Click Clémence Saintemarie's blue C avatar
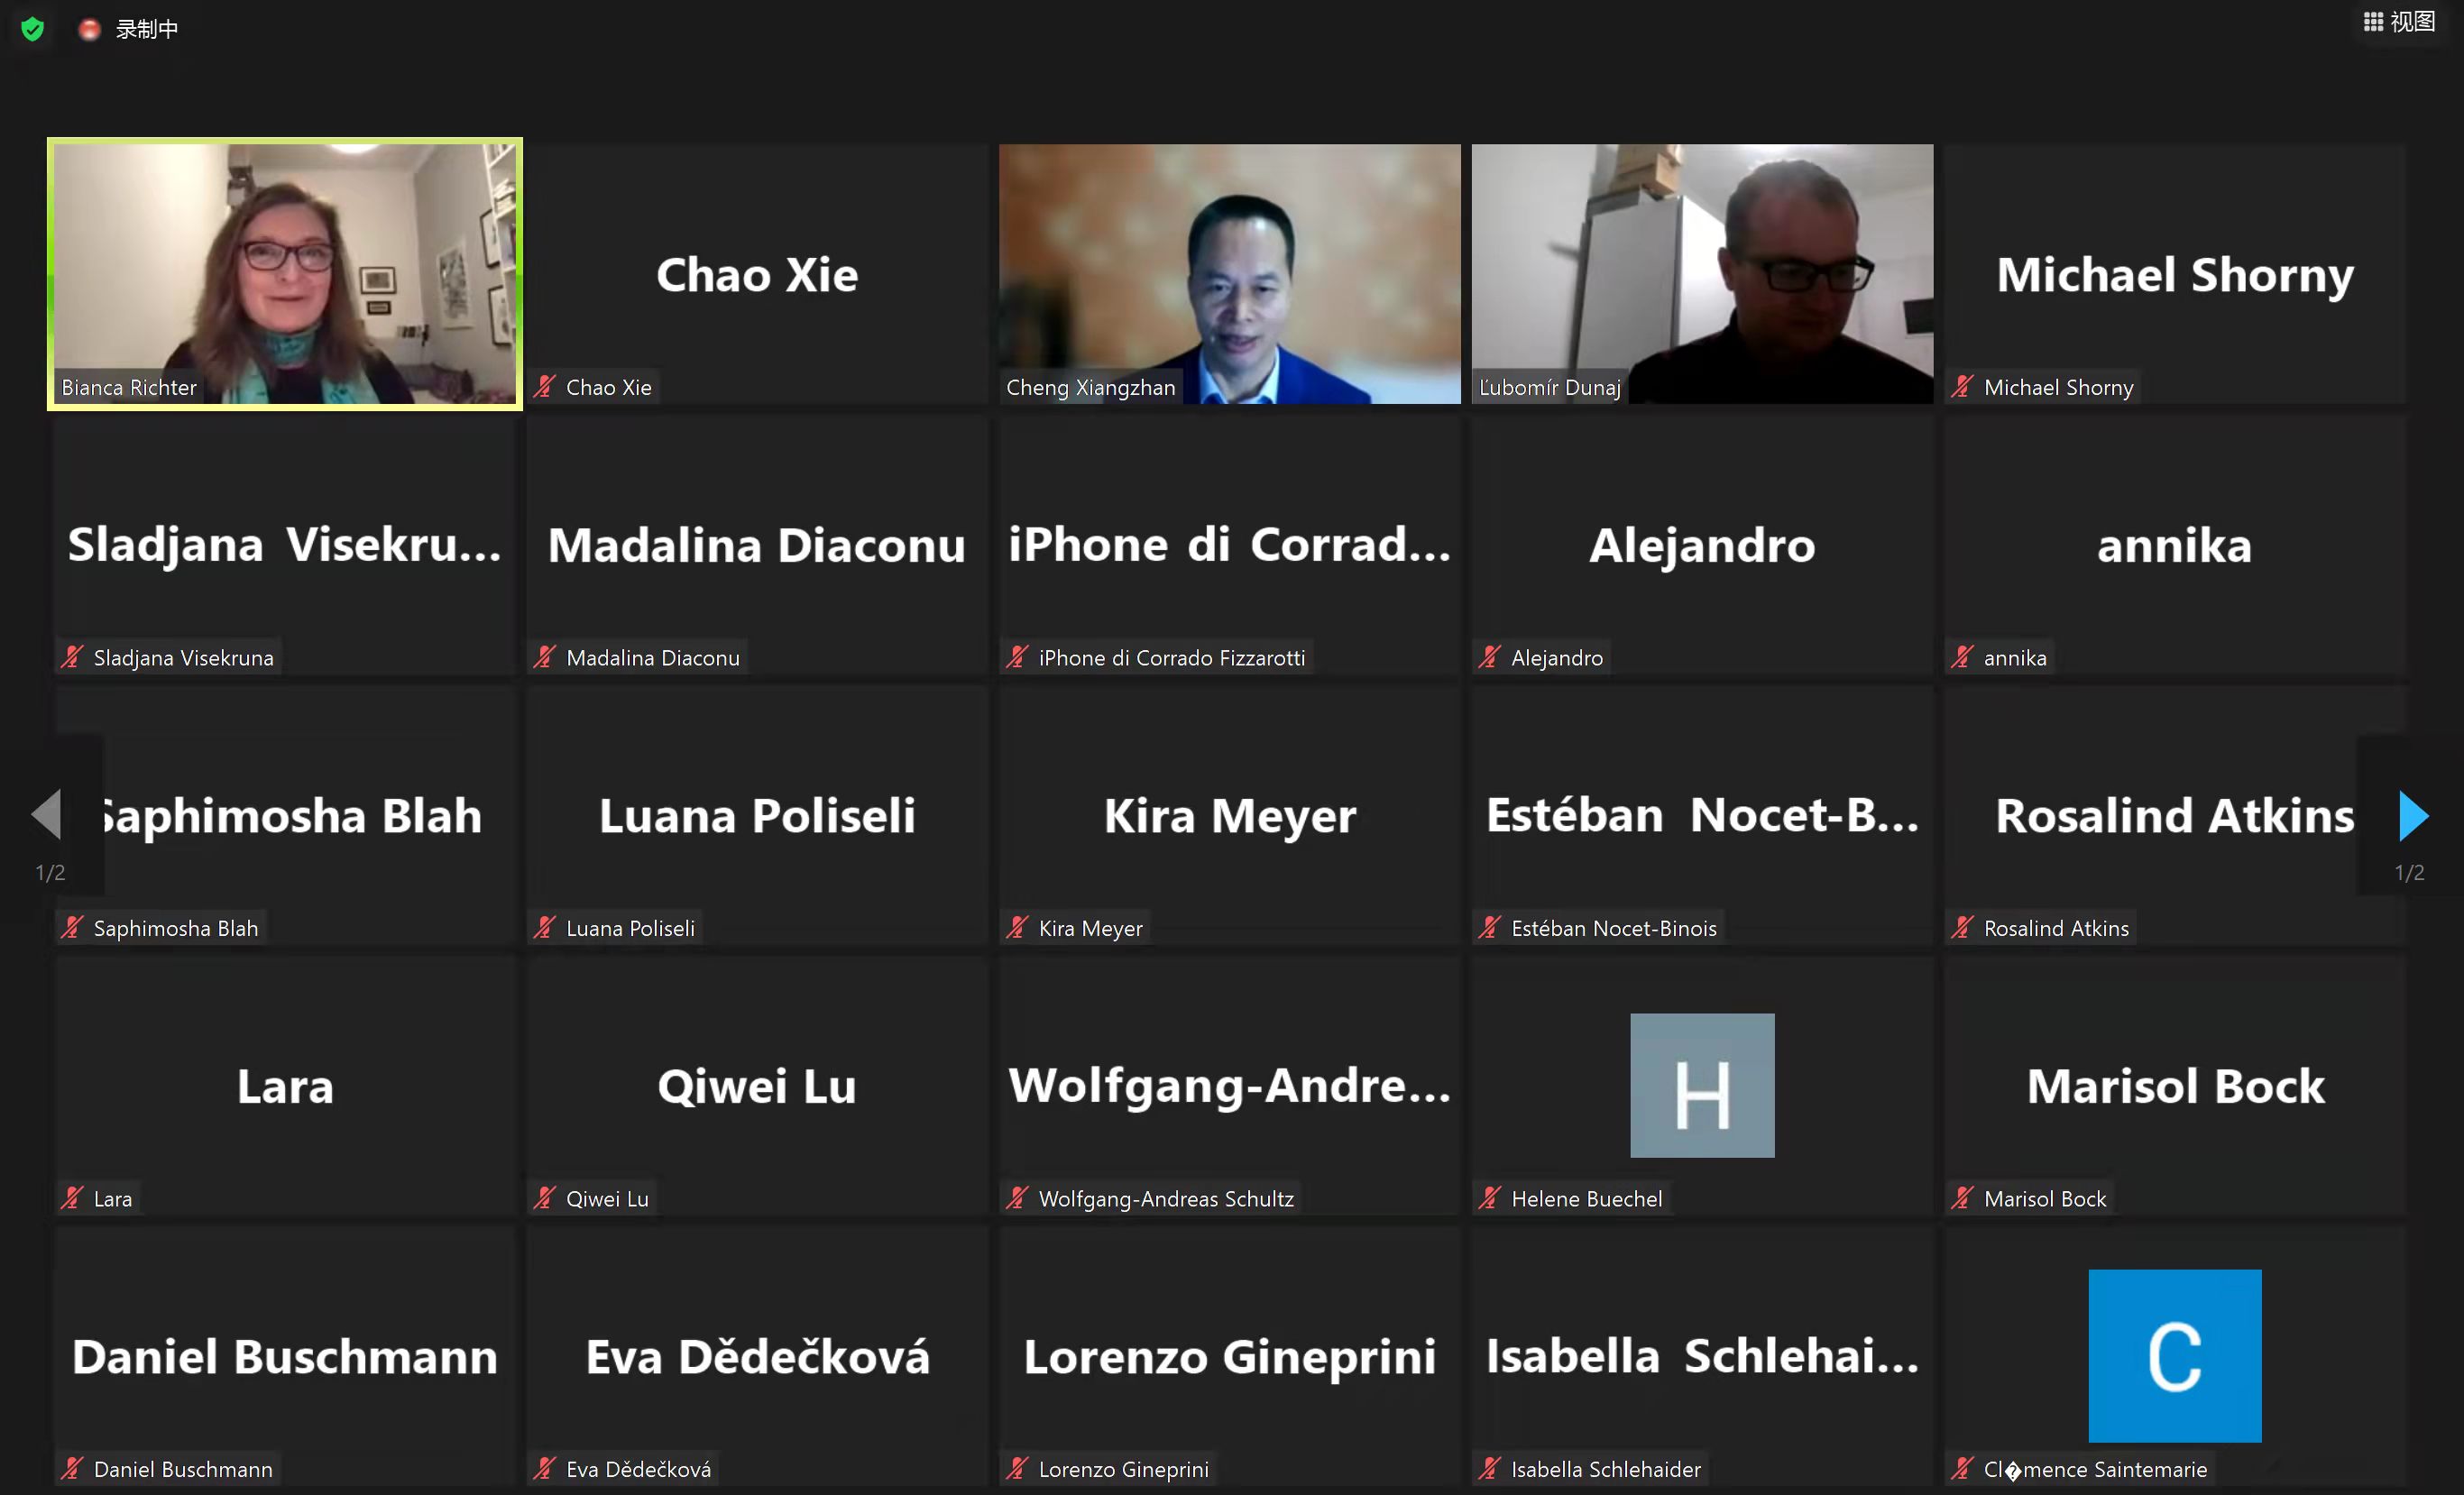 [2175, 1355]
